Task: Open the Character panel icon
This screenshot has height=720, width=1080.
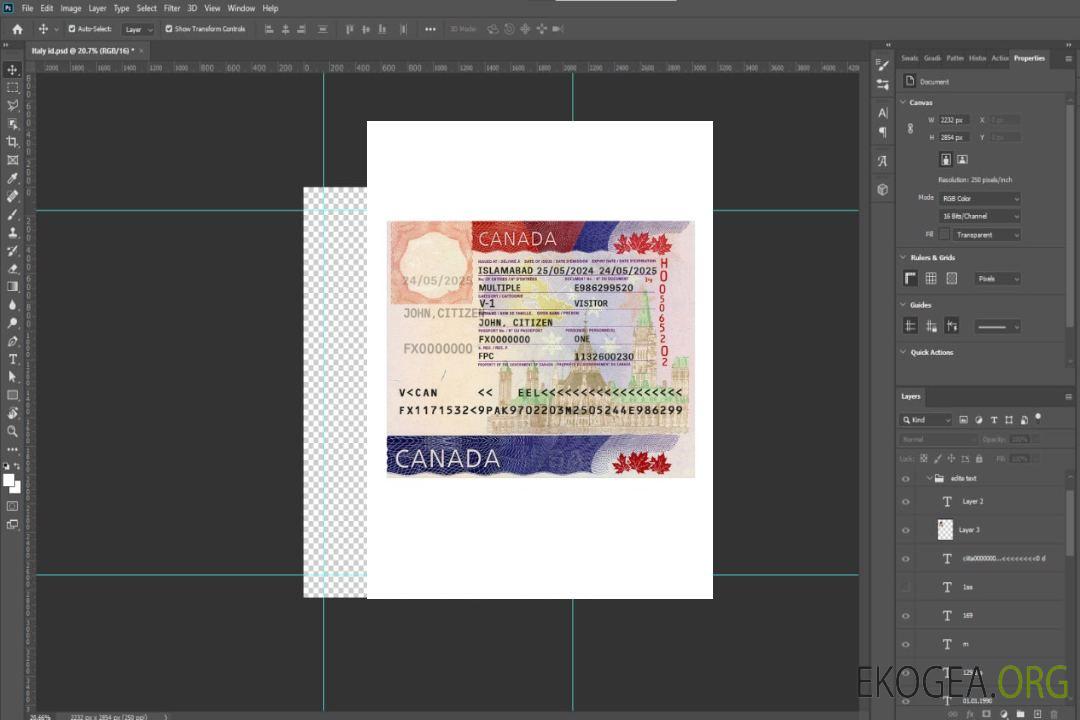Action: coord(883,112)
